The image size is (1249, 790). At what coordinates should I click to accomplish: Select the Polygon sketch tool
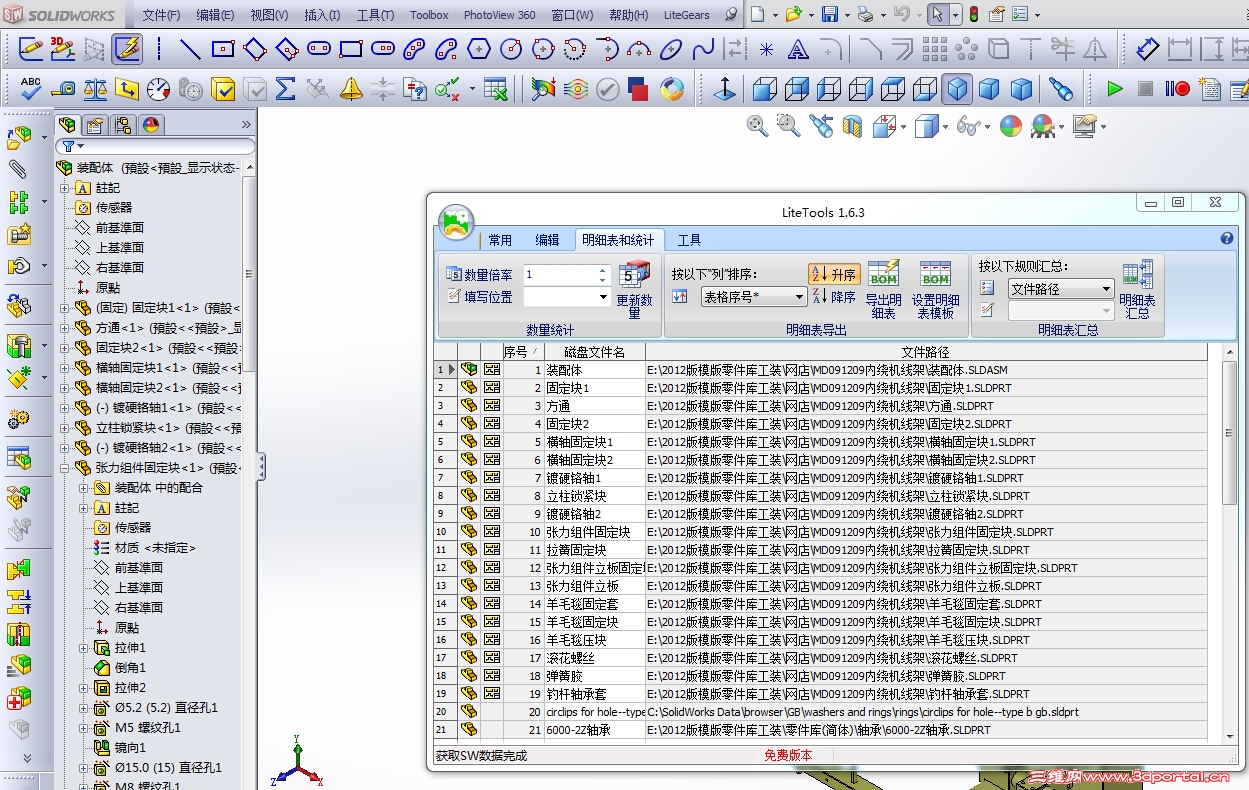pyautogui.click(x=479, y=49)
